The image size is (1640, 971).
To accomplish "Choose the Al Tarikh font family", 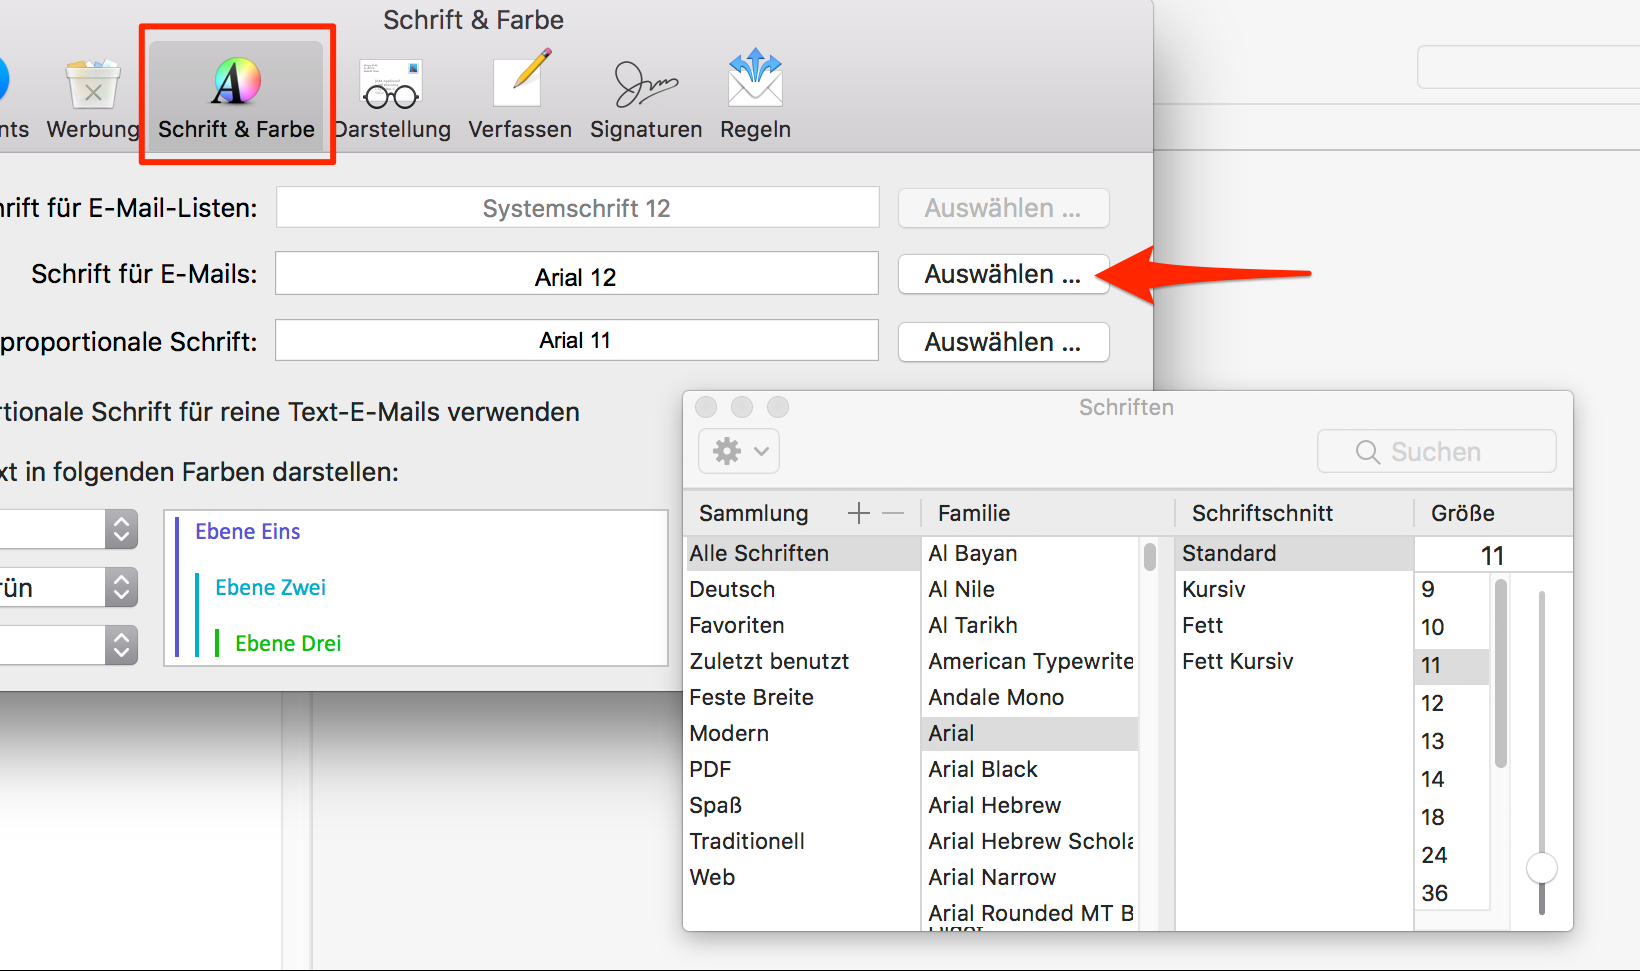I will (x=1030, y=625).
